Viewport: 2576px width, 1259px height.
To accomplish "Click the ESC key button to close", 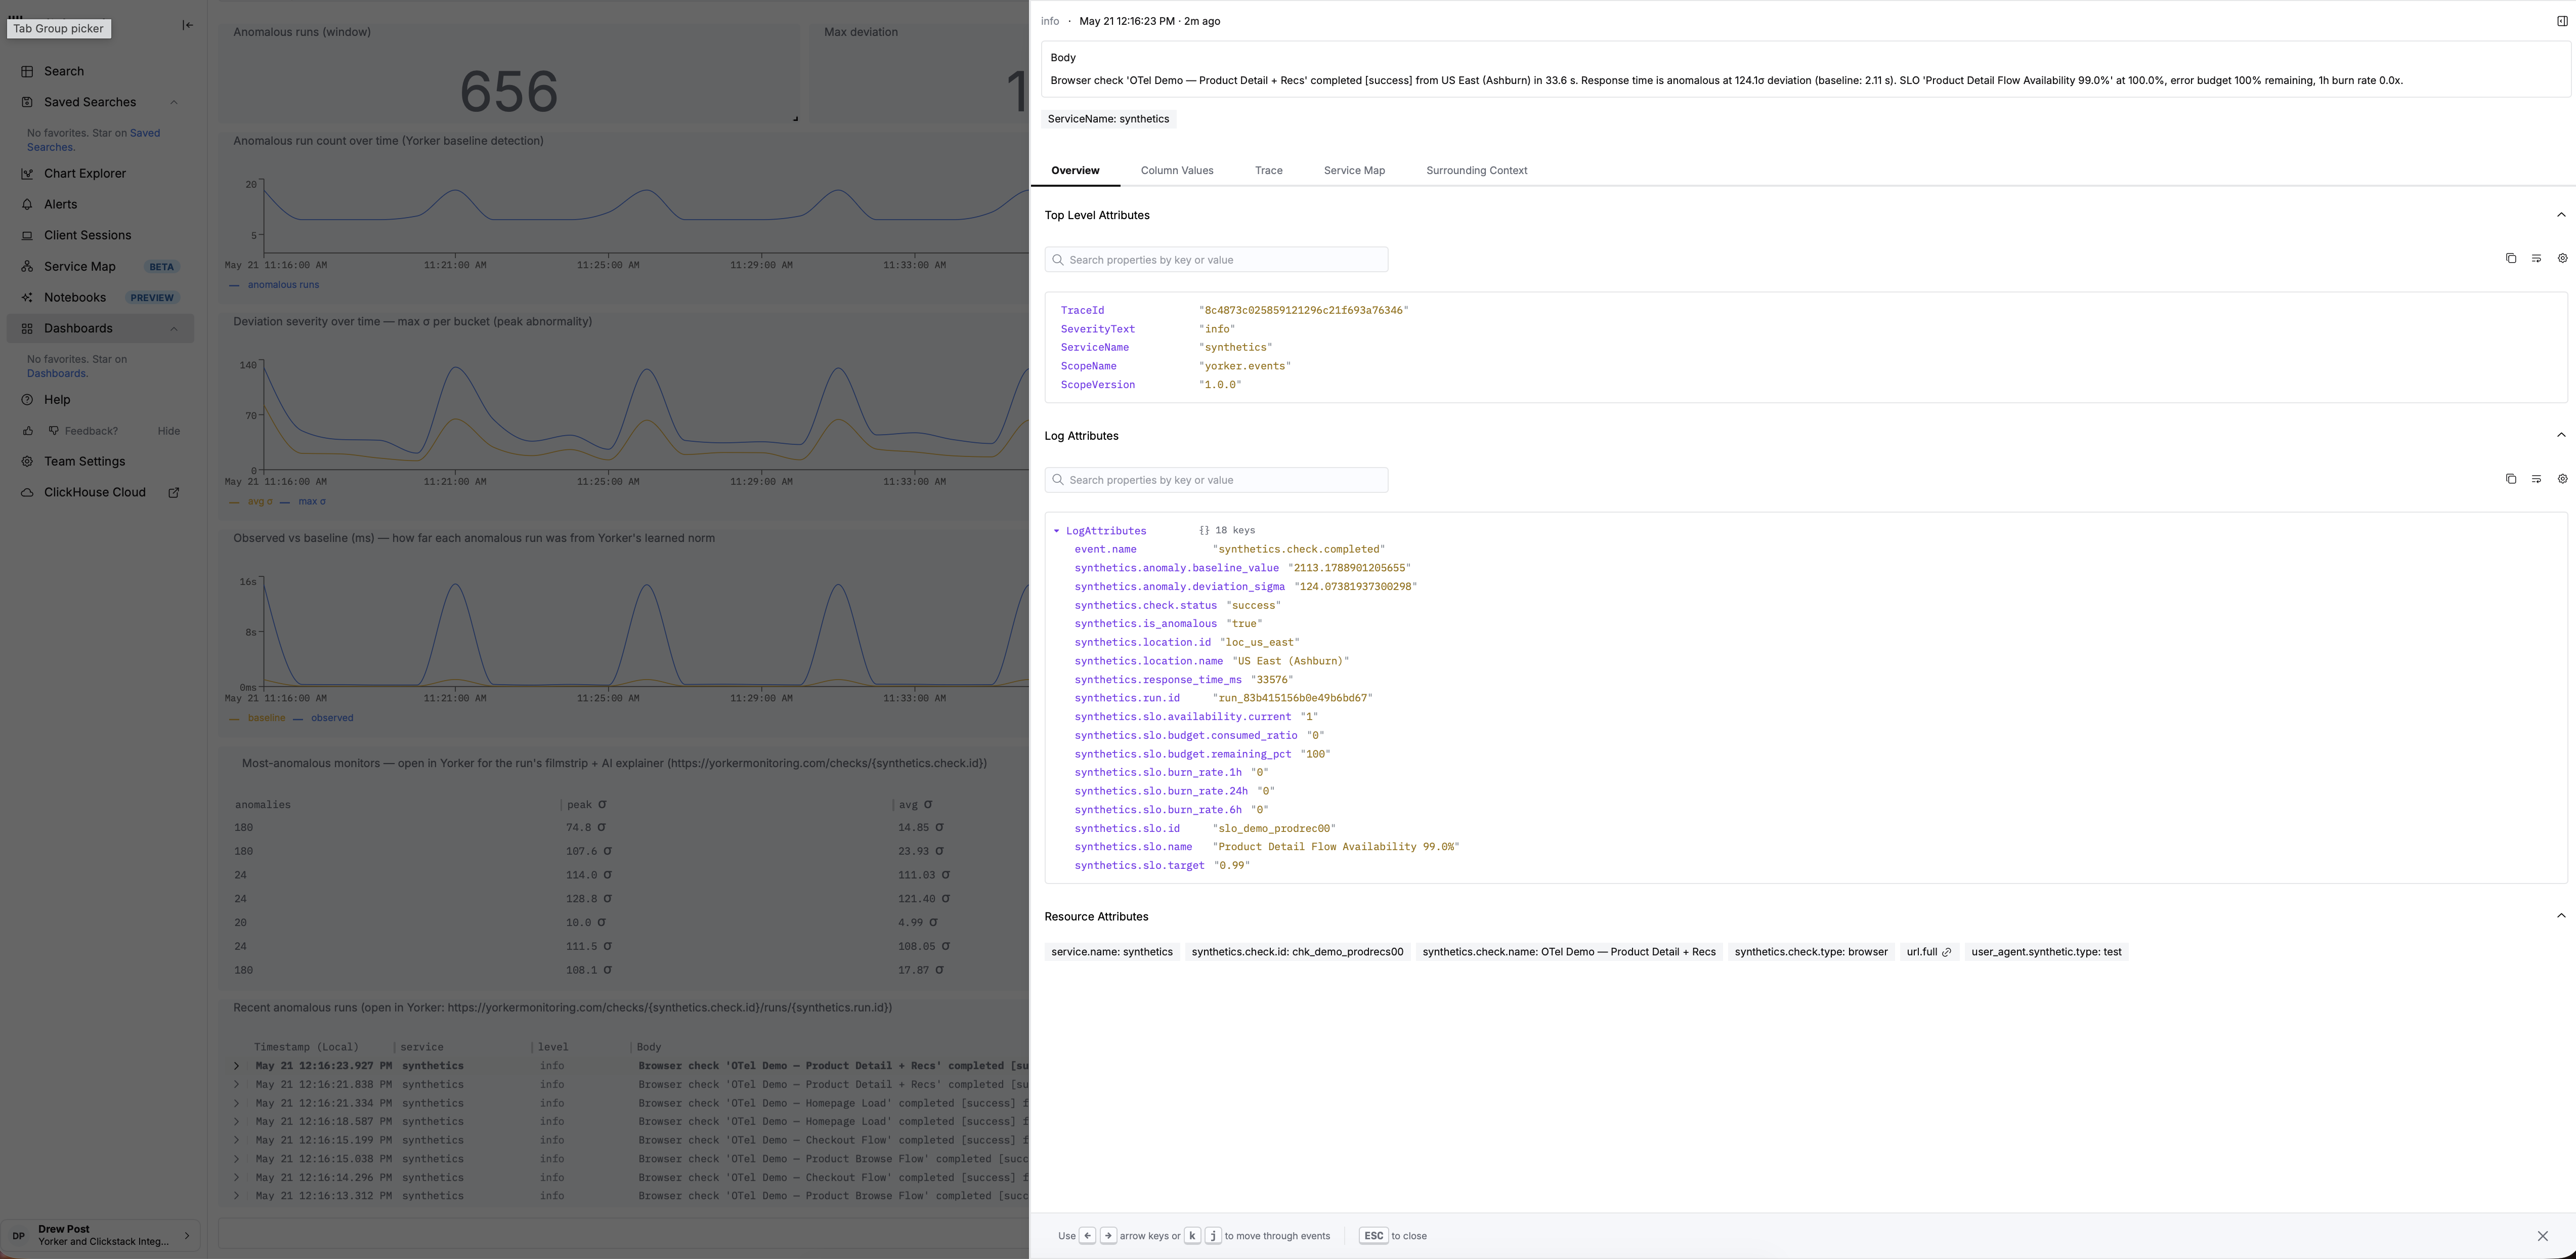I will click(x=1373, y=1236).
